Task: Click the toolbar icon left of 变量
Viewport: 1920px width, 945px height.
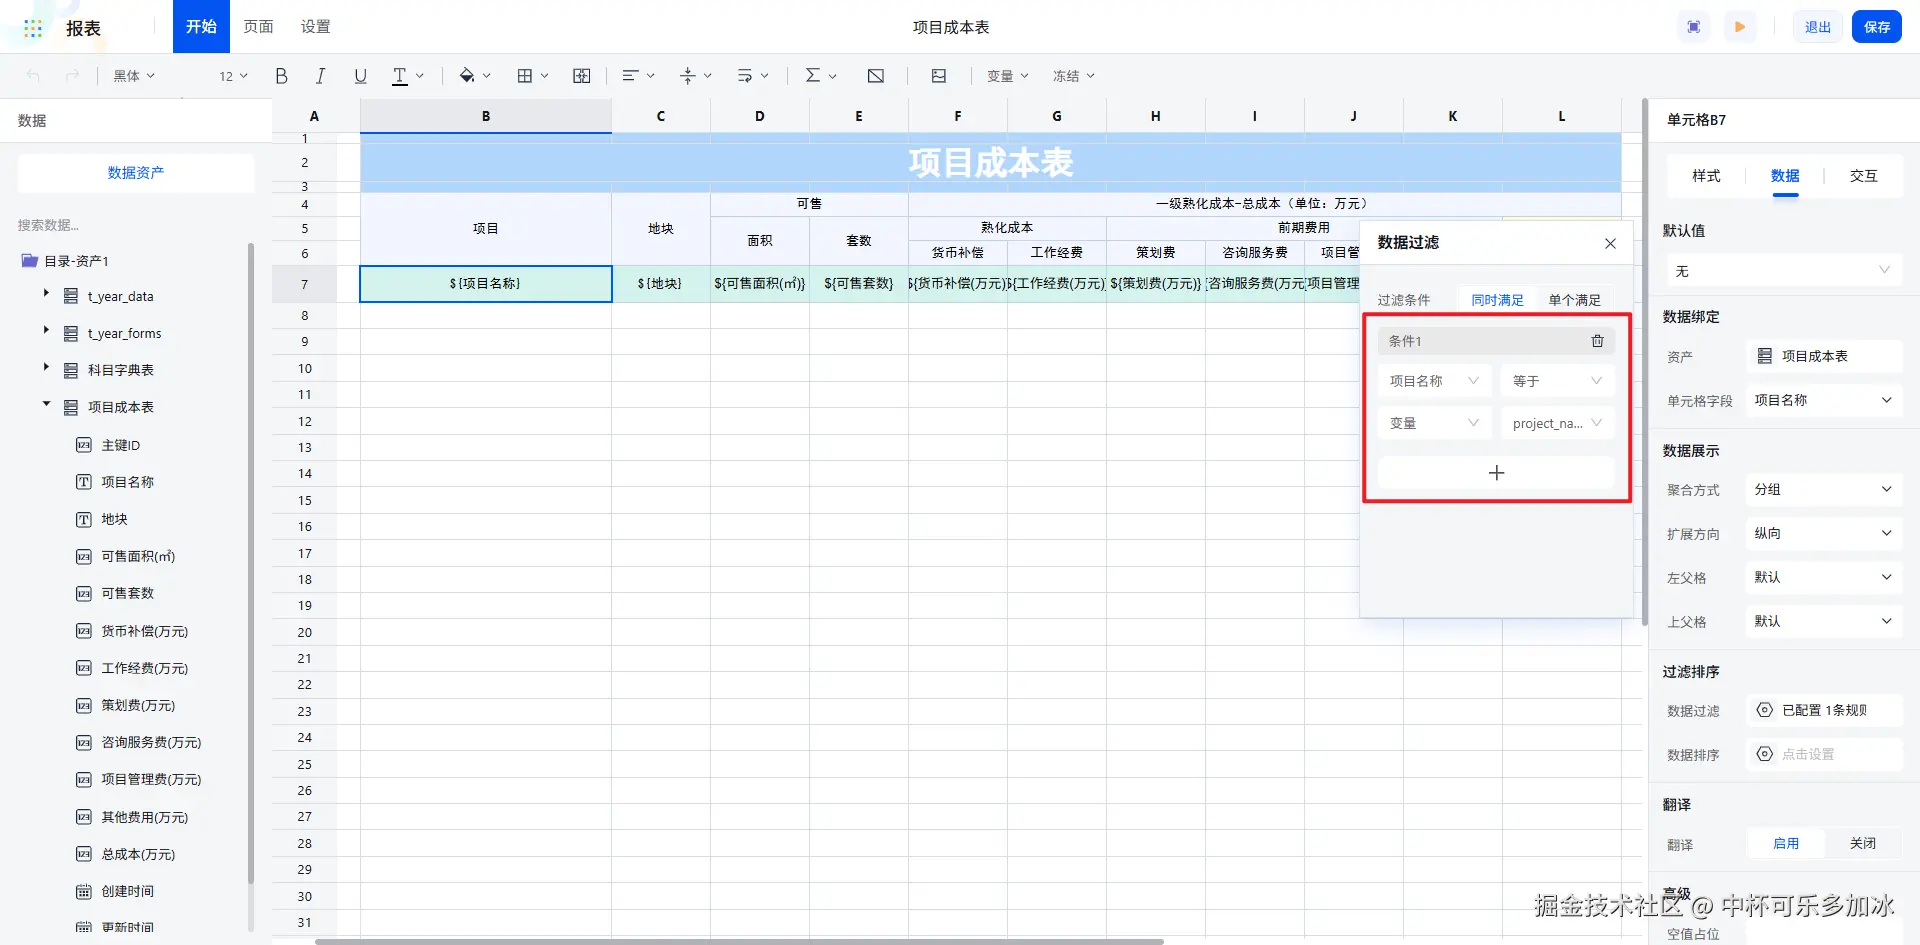Action: click(938, 76)
